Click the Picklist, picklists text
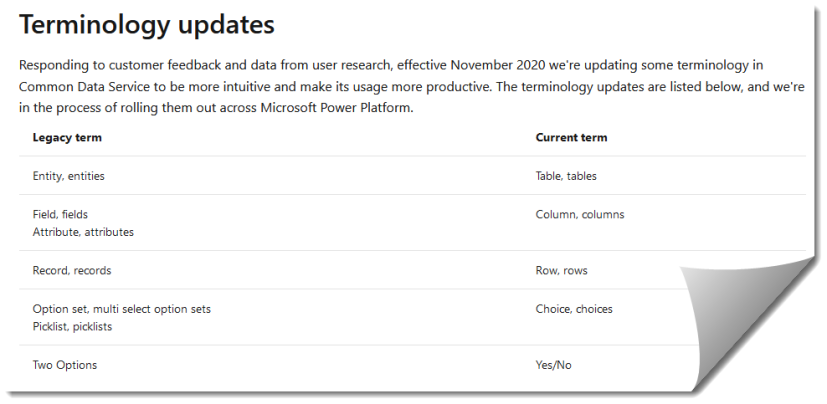 click(x=72, y=326)
